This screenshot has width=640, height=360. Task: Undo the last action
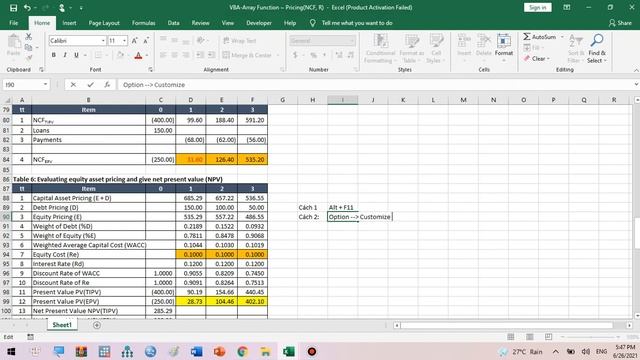[27, 8]
